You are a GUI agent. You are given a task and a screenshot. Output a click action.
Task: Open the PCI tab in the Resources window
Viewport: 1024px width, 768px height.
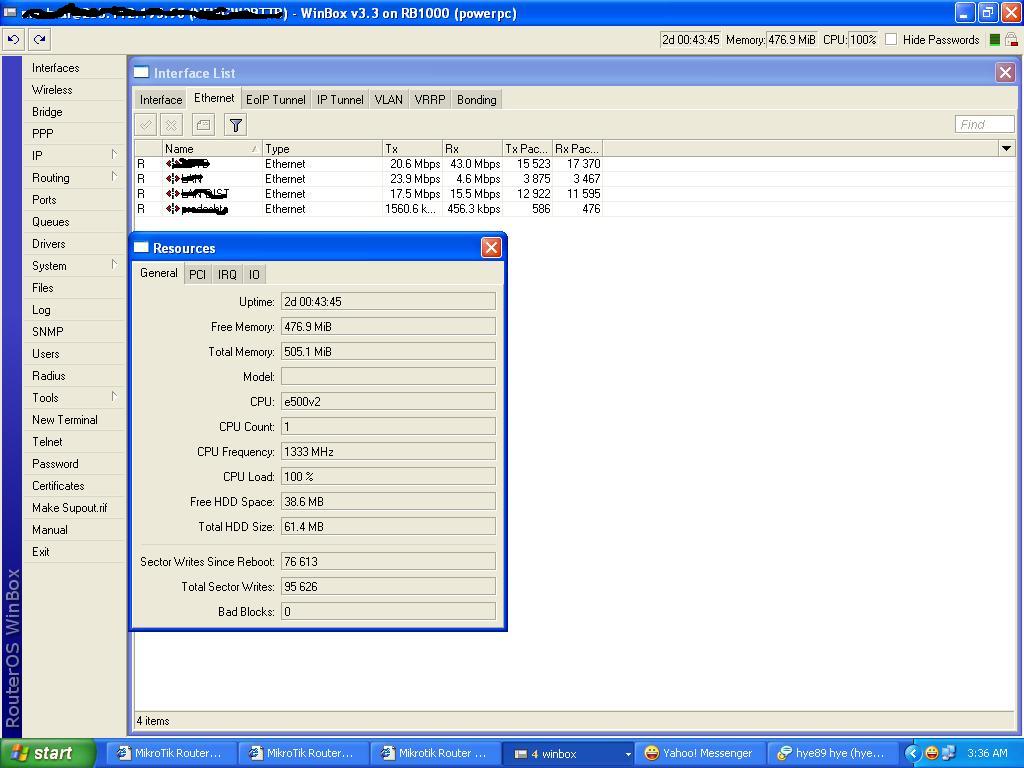click(x=197, y=273)
